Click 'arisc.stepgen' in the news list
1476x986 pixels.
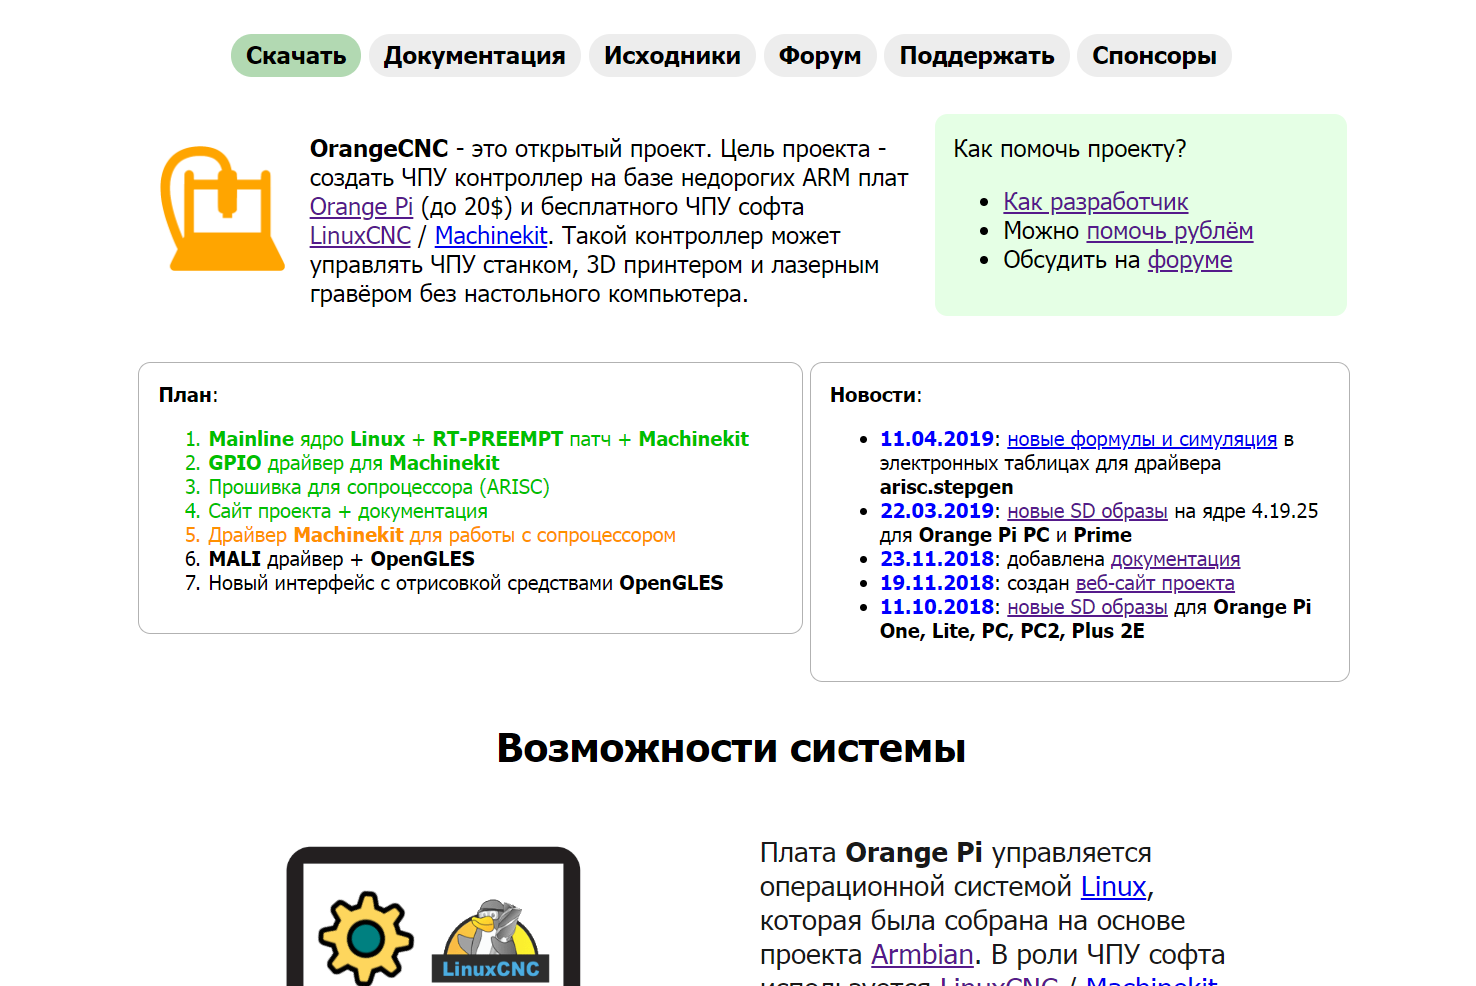(x=946, y=487)
